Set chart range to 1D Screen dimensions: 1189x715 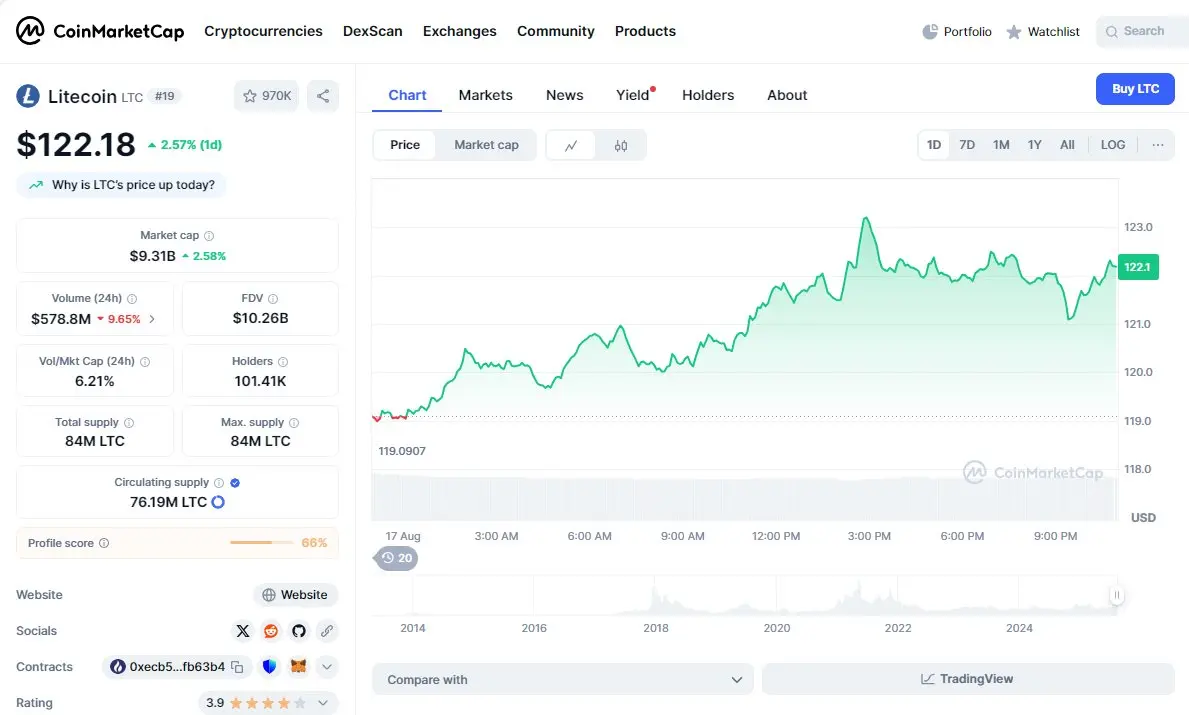(x=934, y=145)
